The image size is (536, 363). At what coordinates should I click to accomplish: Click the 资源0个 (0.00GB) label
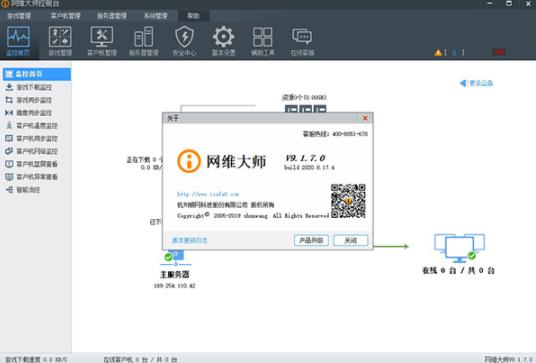point(304,97)
